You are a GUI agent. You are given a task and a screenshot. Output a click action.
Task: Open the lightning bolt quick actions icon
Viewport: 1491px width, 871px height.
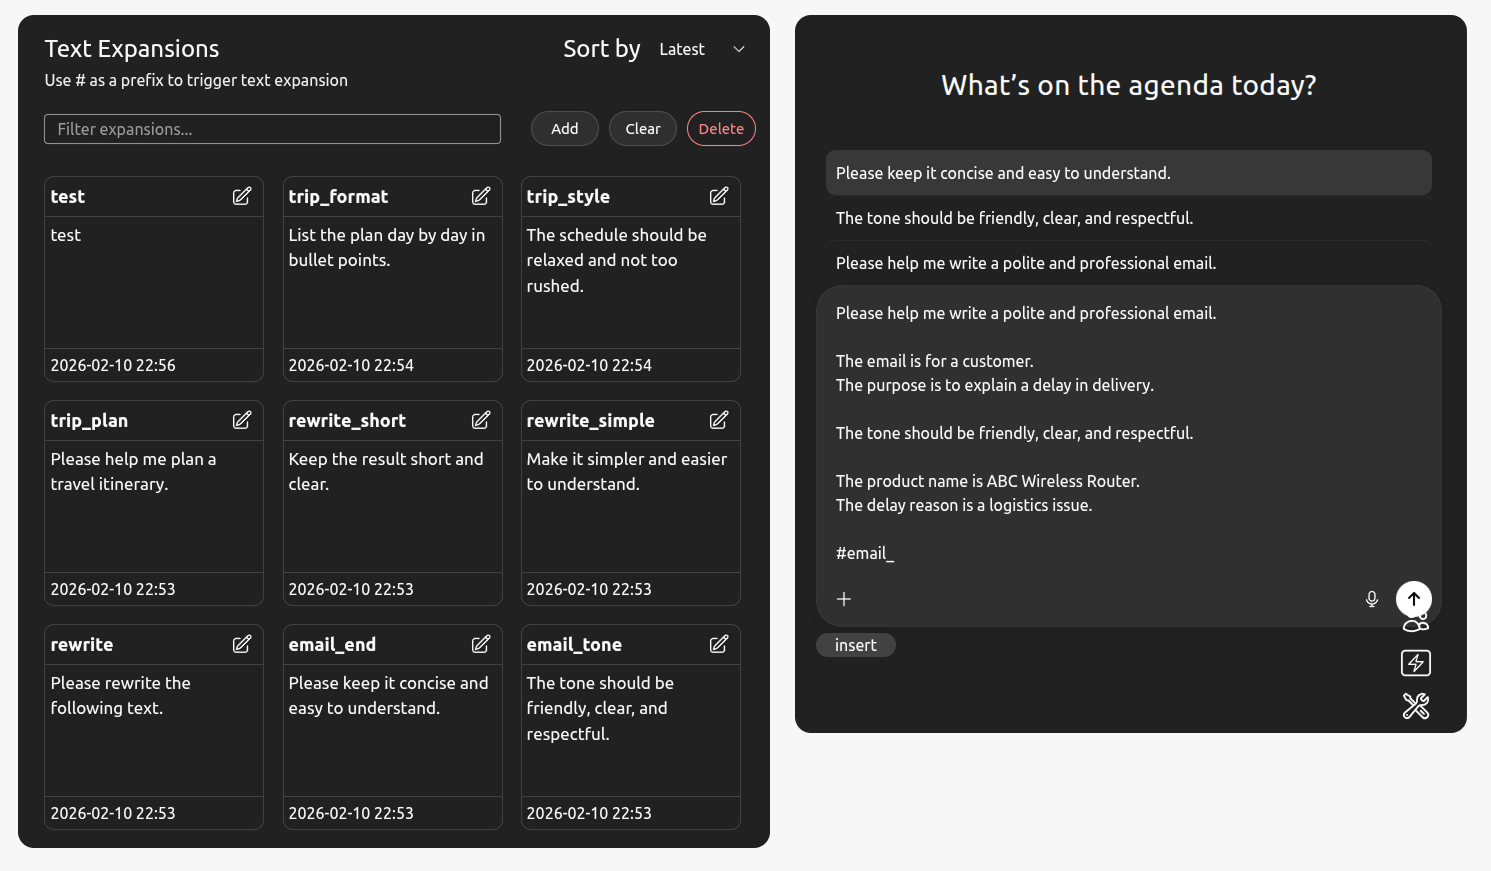pyautogui.click(x=1415, y=663)
